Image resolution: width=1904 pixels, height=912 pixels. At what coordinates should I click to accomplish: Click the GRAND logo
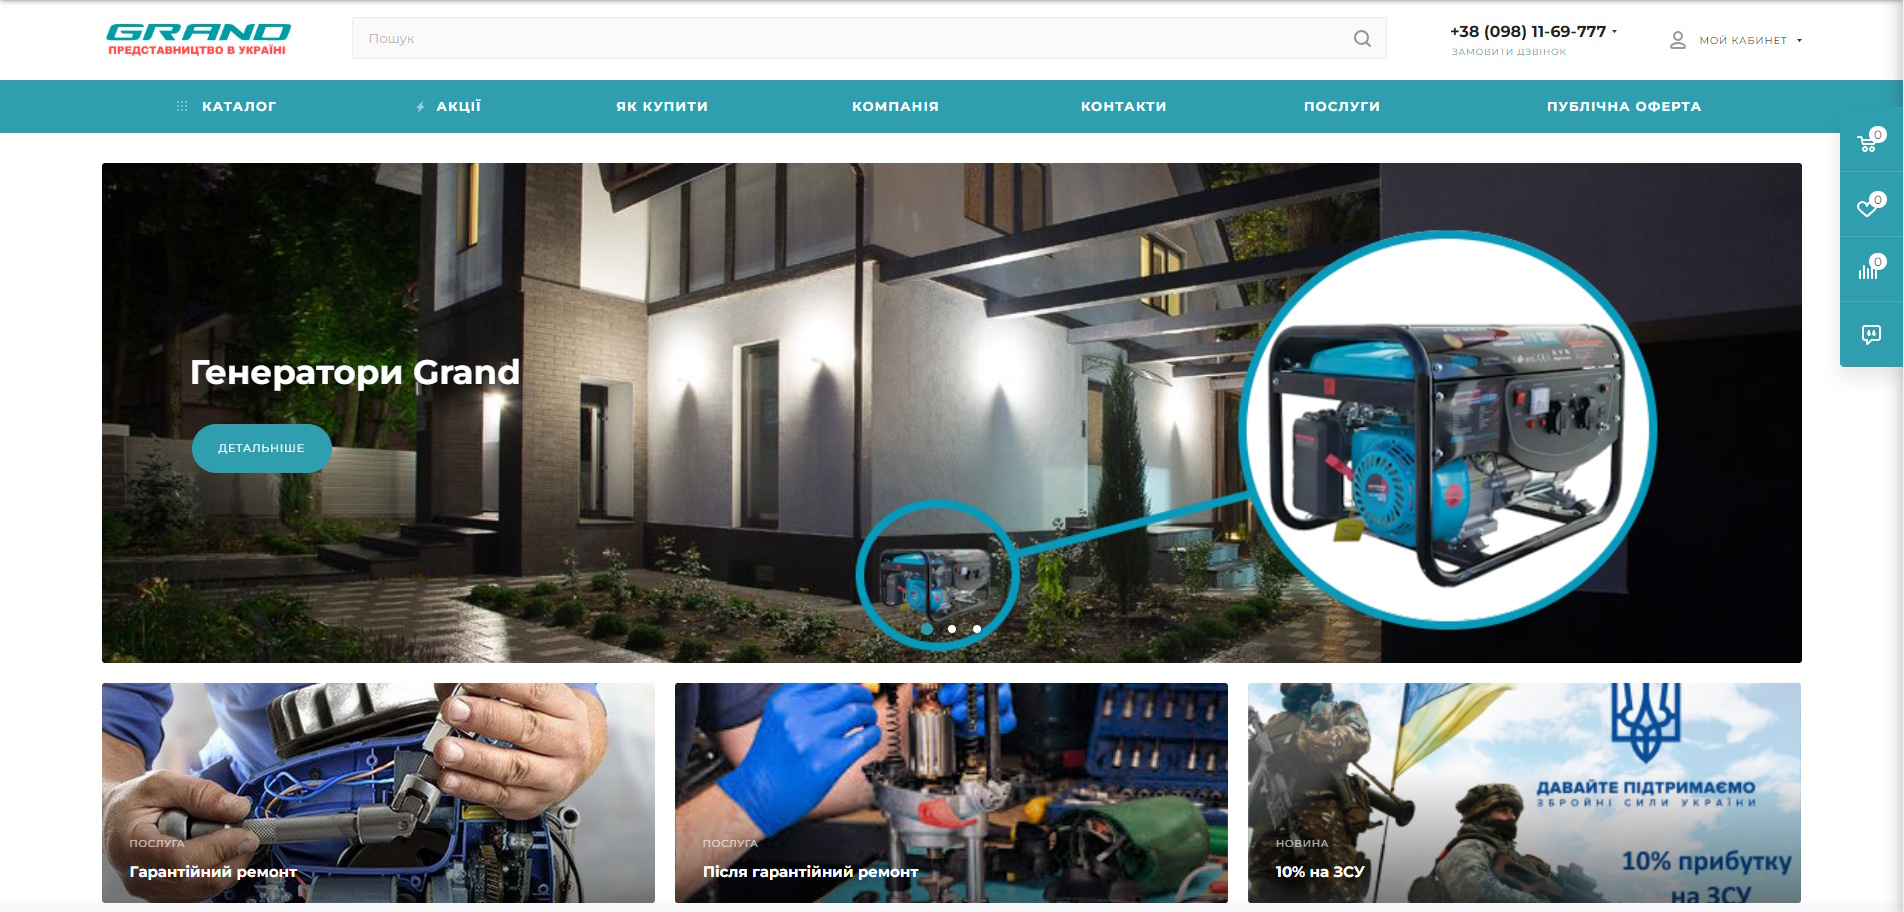pyautogui.click(x=198, y=39)
